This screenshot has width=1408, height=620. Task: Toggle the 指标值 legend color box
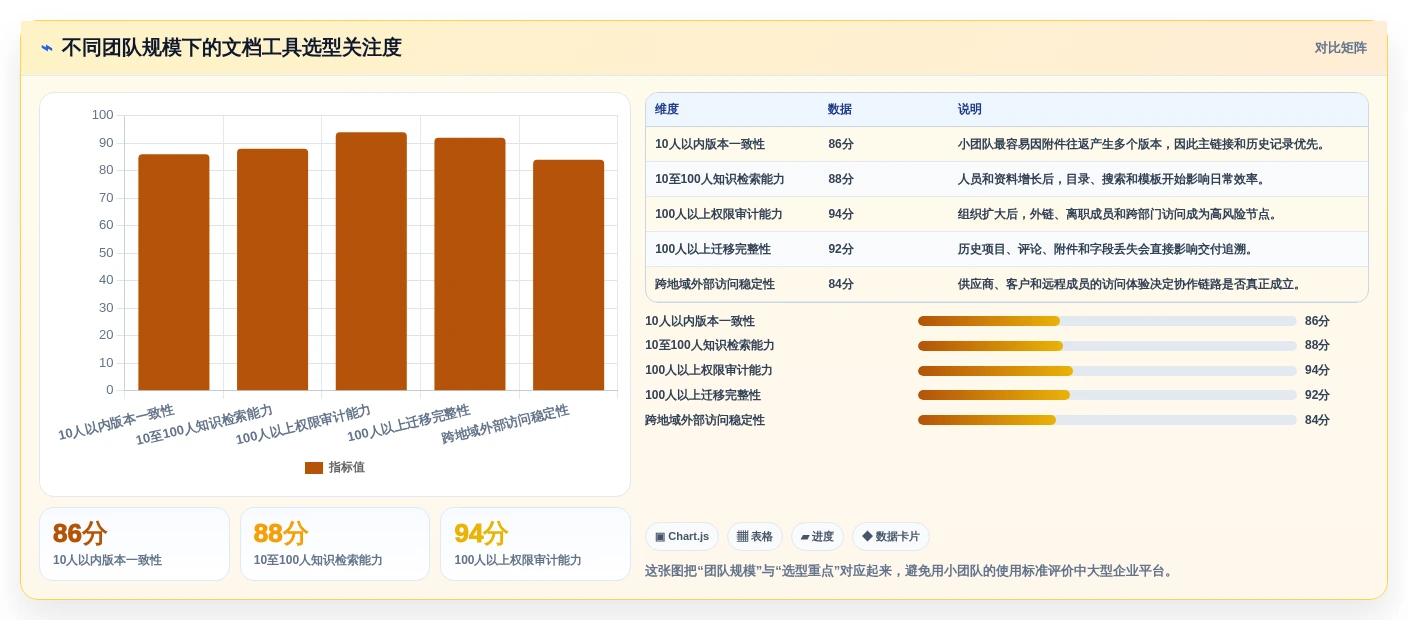click(x=314, y=468)
